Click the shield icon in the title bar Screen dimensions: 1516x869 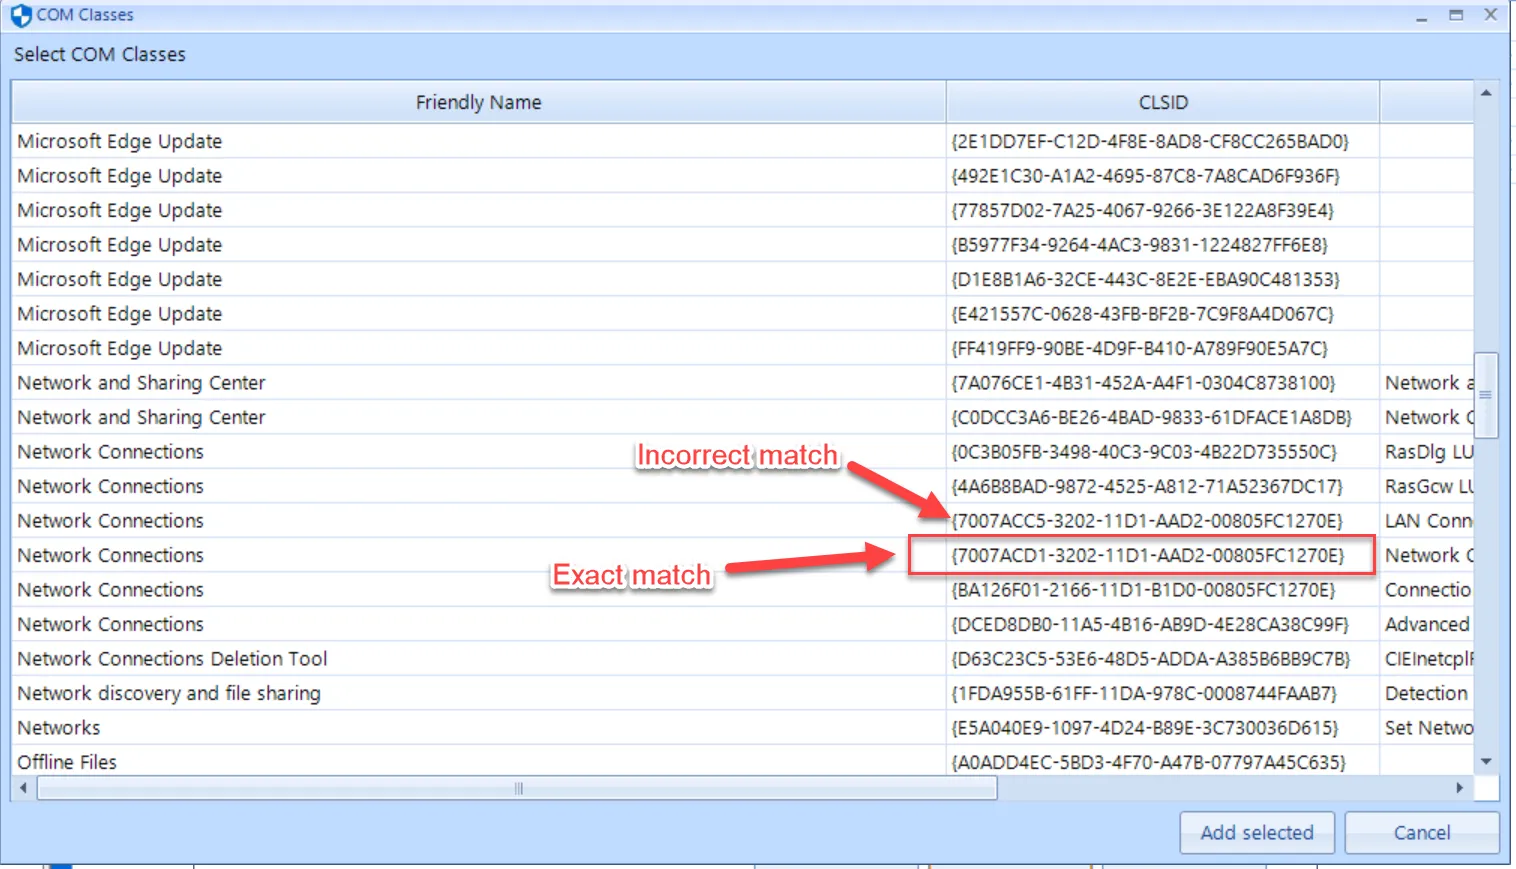coord(22,14)
